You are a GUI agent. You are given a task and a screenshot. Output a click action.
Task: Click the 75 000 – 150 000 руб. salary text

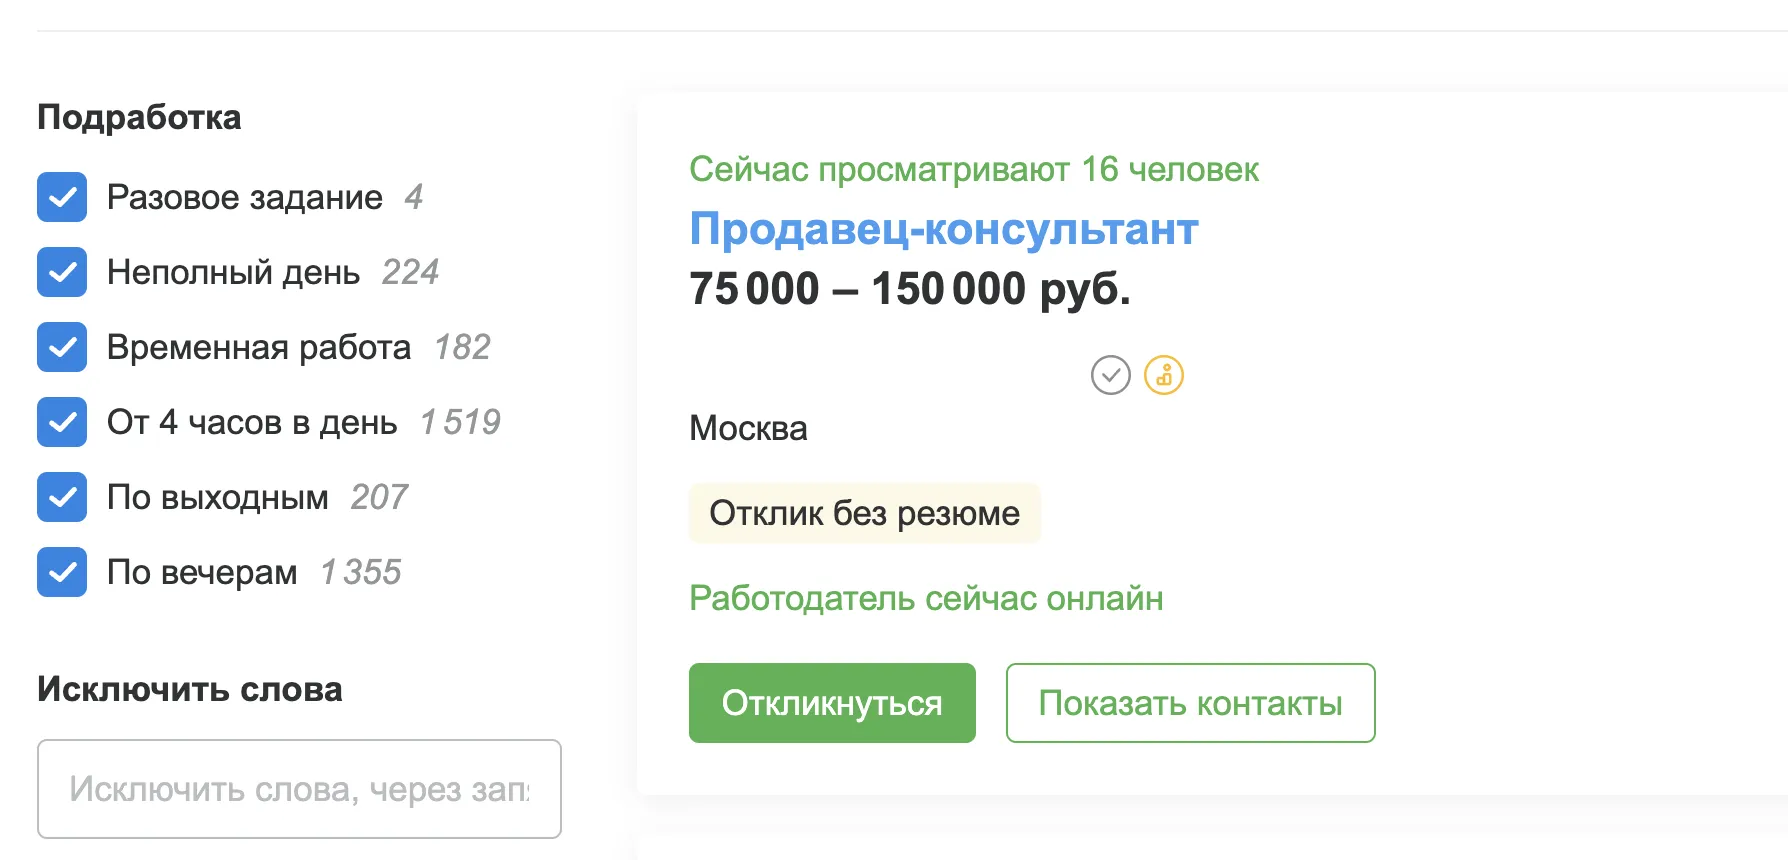click(910, 289)
